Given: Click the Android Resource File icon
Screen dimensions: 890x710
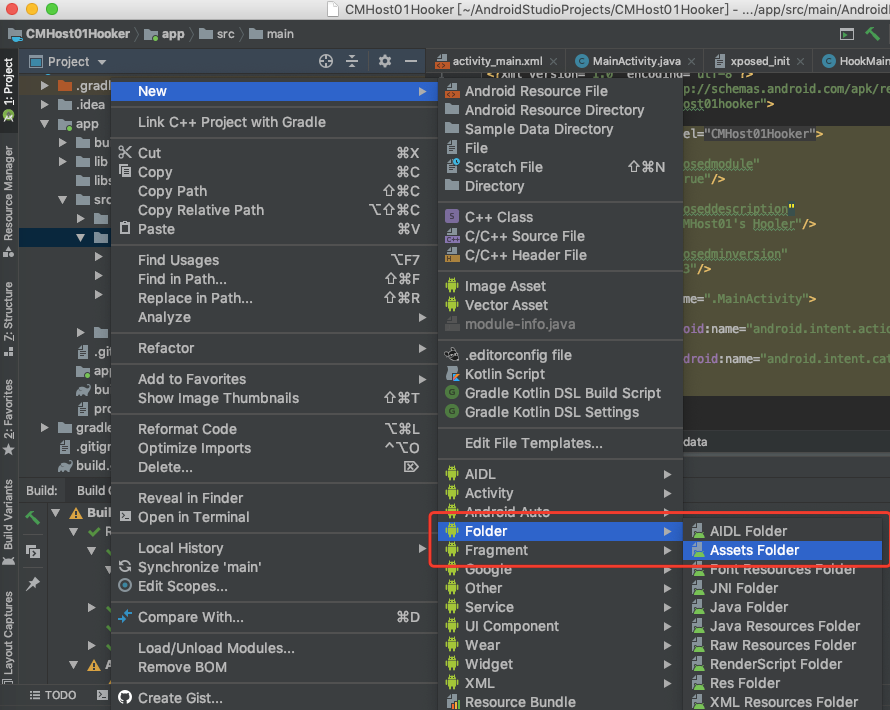Looking at the screenshot, I should click(452, 91).
